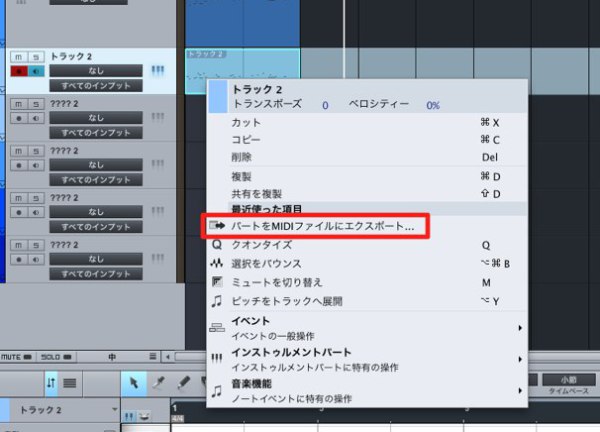The image size is (600, 432).
Task: Click the トランスポーズ value 0
Action: (325, 105)
